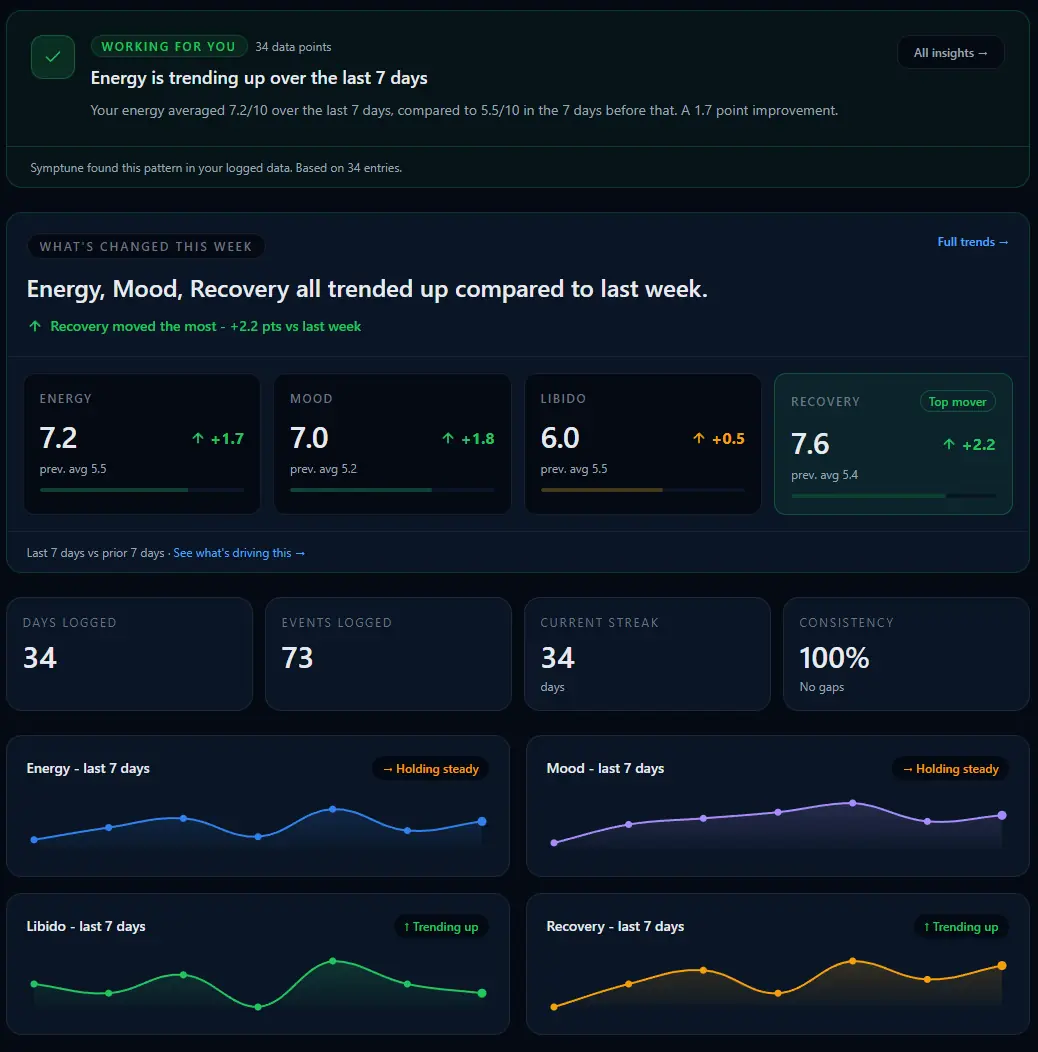This screenshot has width=1038, height=1052.
Task: Click the green checkmark insight icon
Action: 53,57
